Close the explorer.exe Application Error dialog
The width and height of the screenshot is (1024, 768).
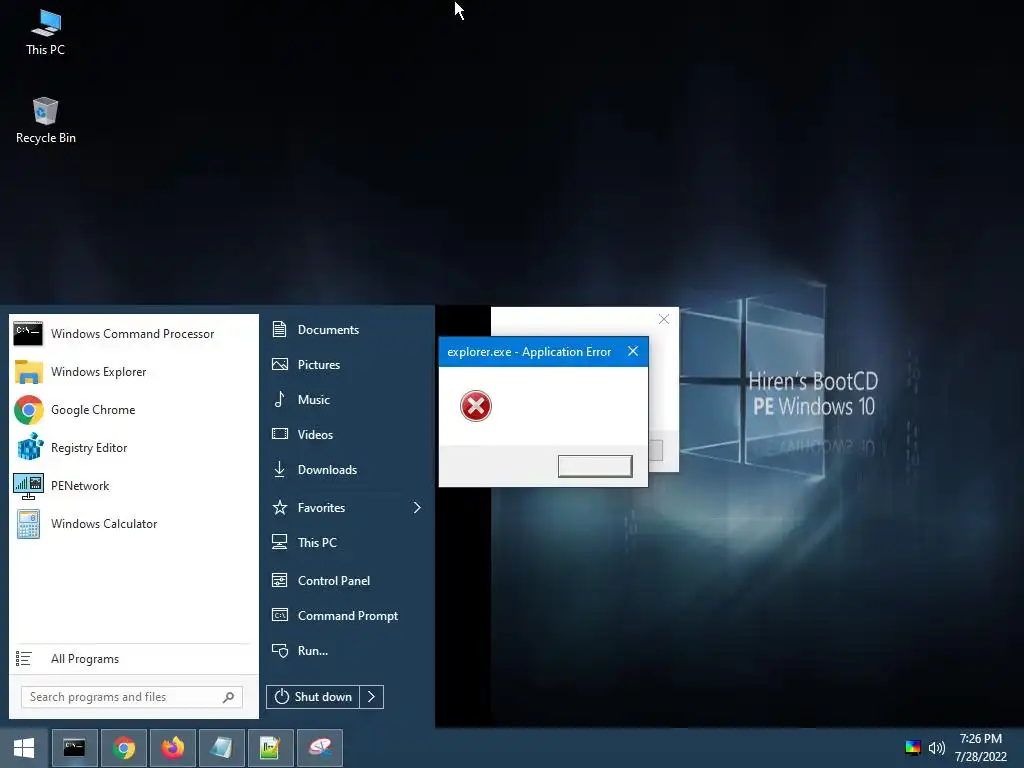(633, 351)
